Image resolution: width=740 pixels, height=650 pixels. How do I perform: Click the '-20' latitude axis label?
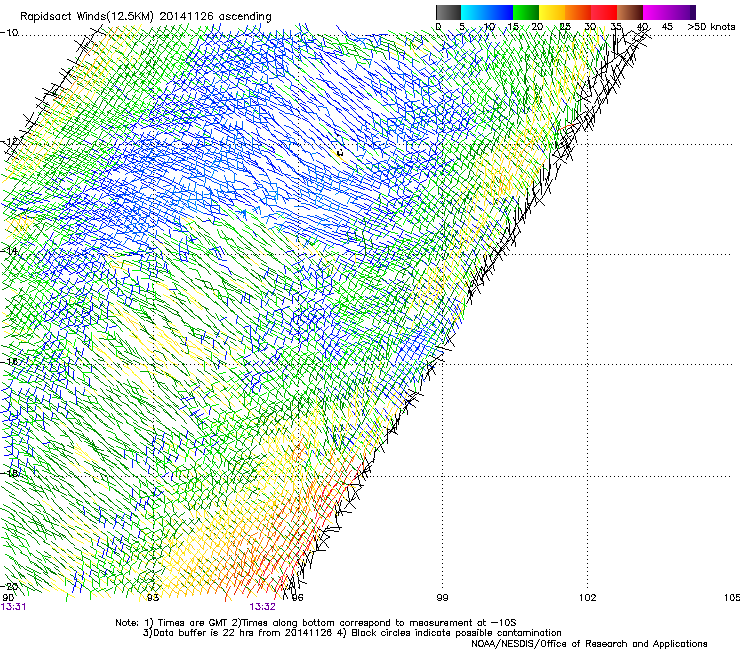(9, 586)
